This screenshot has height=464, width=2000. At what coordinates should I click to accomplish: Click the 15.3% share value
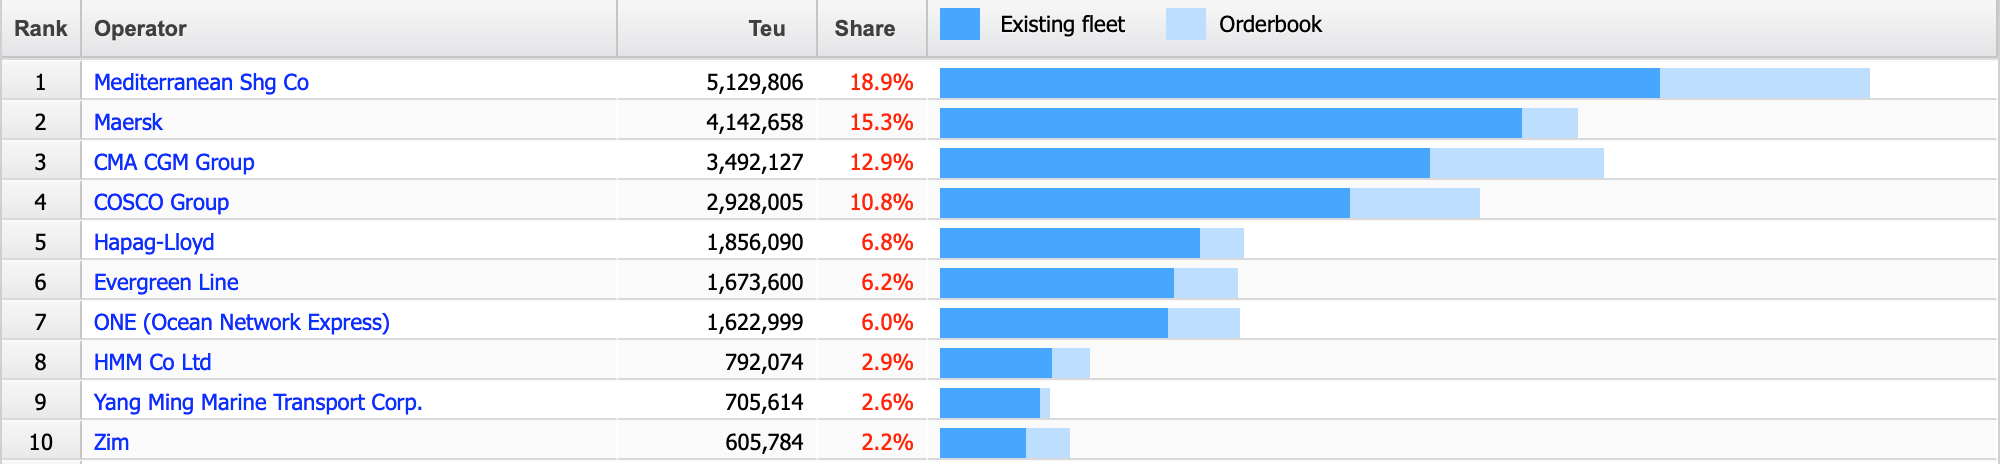point(881,122)
